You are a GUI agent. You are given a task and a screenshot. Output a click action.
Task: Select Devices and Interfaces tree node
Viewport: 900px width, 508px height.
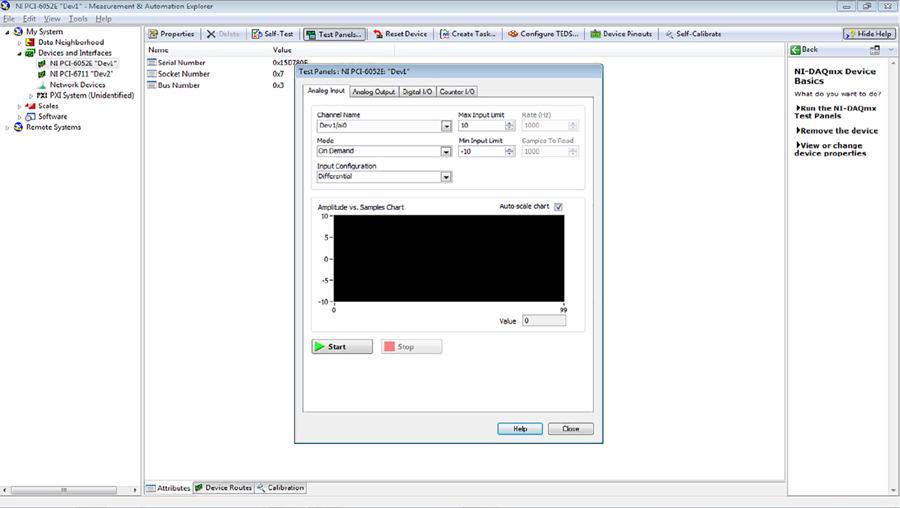(x=75, y=53)
